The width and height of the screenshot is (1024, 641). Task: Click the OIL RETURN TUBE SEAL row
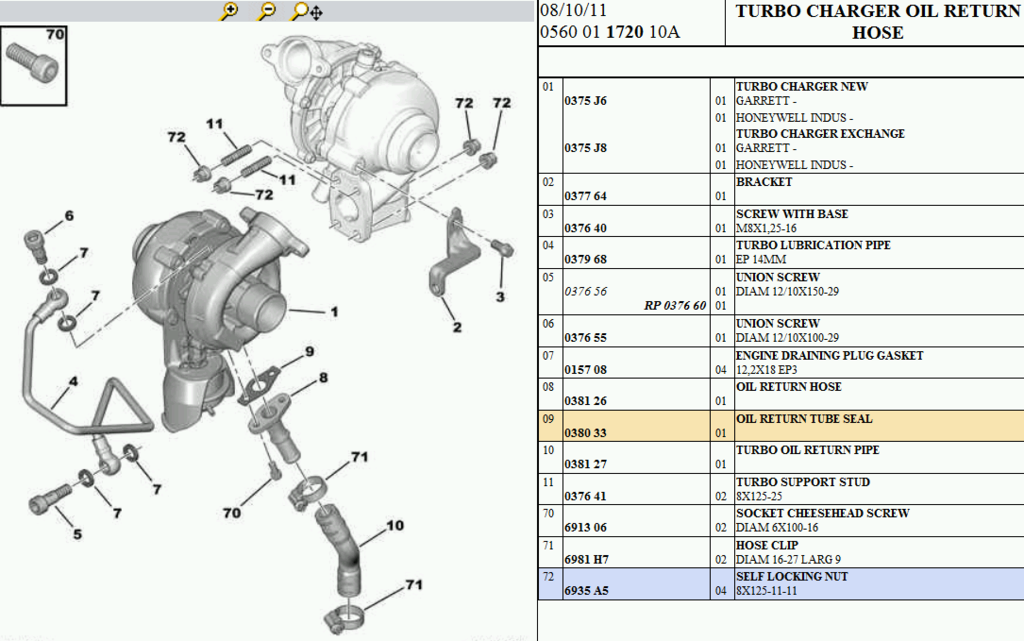pyautogui.click(x=781, y=426)
